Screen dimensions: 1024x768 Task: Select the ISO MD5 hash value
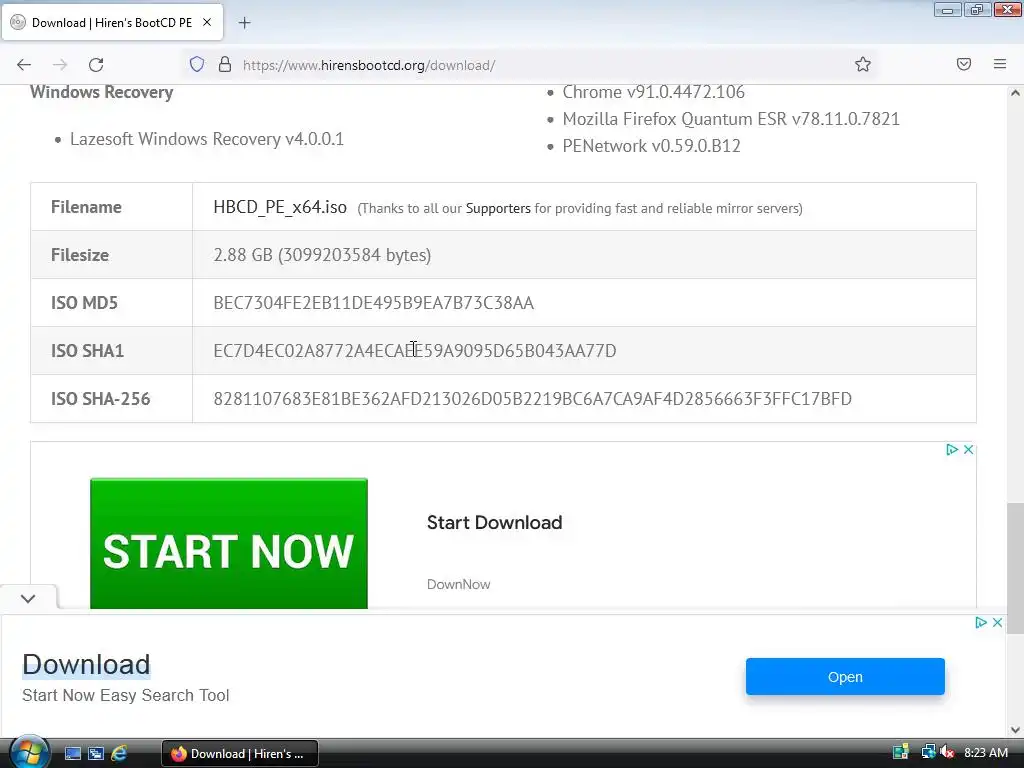(x=374, y=303)
